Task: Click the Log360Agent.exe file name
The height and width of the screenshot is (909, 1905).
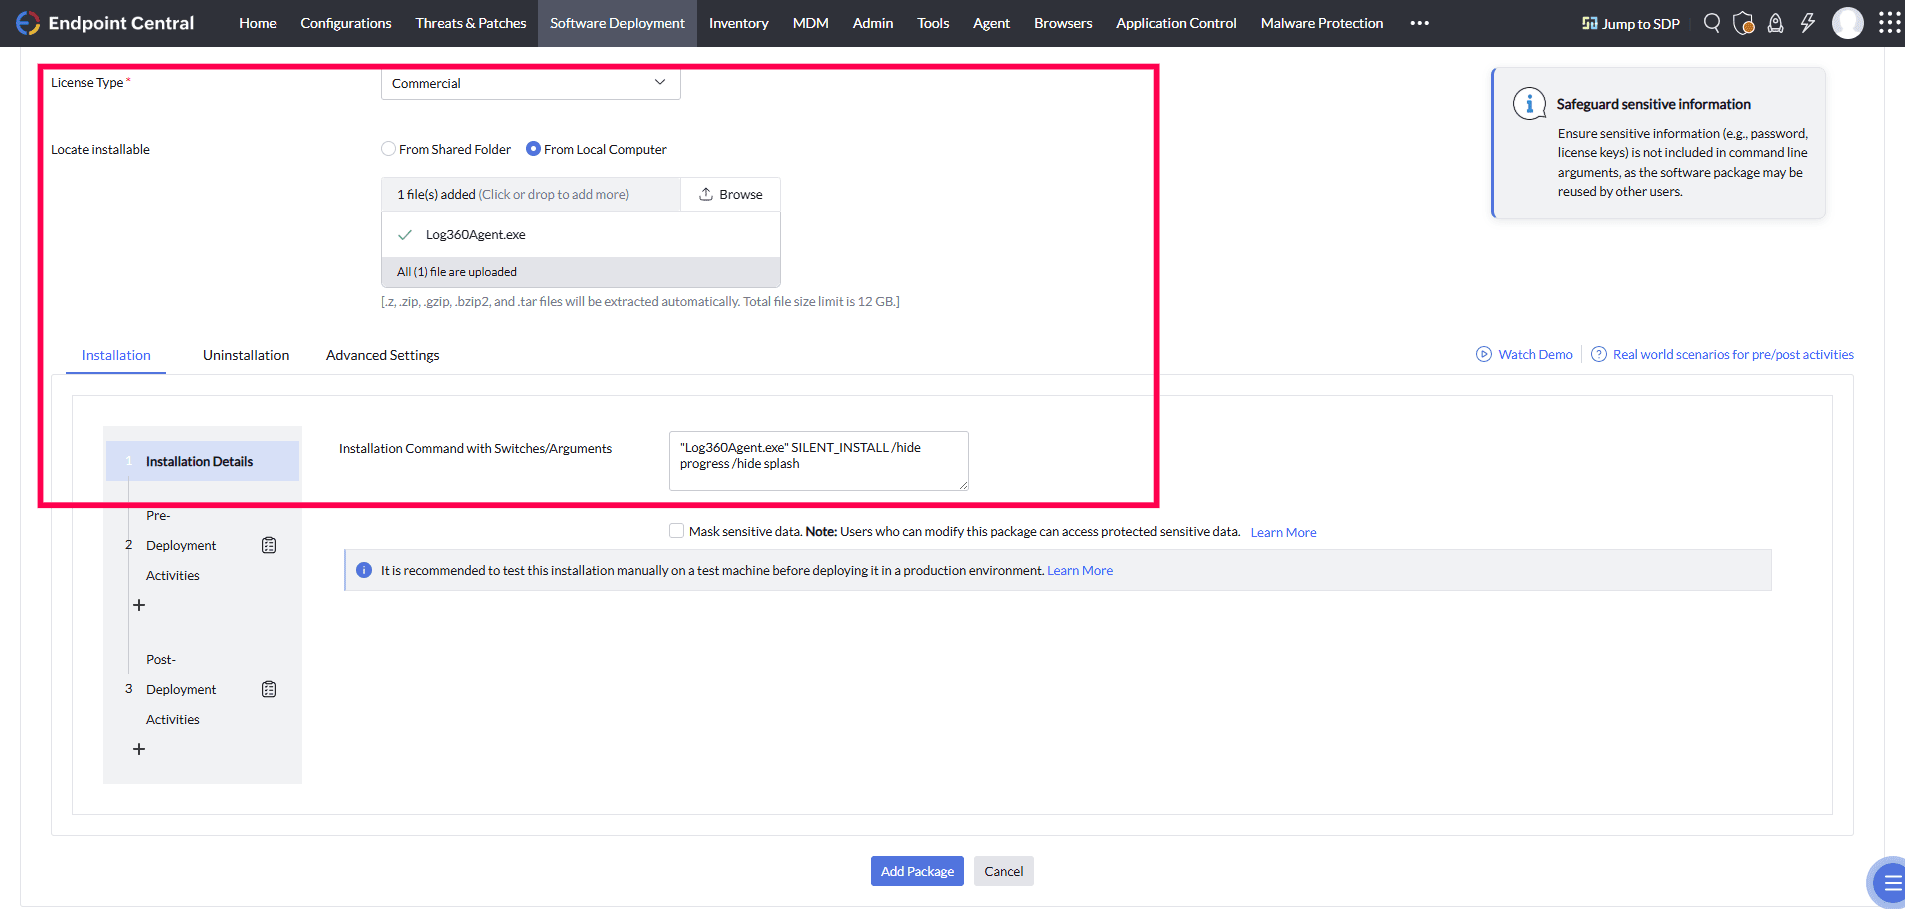Action: point(476,235)
